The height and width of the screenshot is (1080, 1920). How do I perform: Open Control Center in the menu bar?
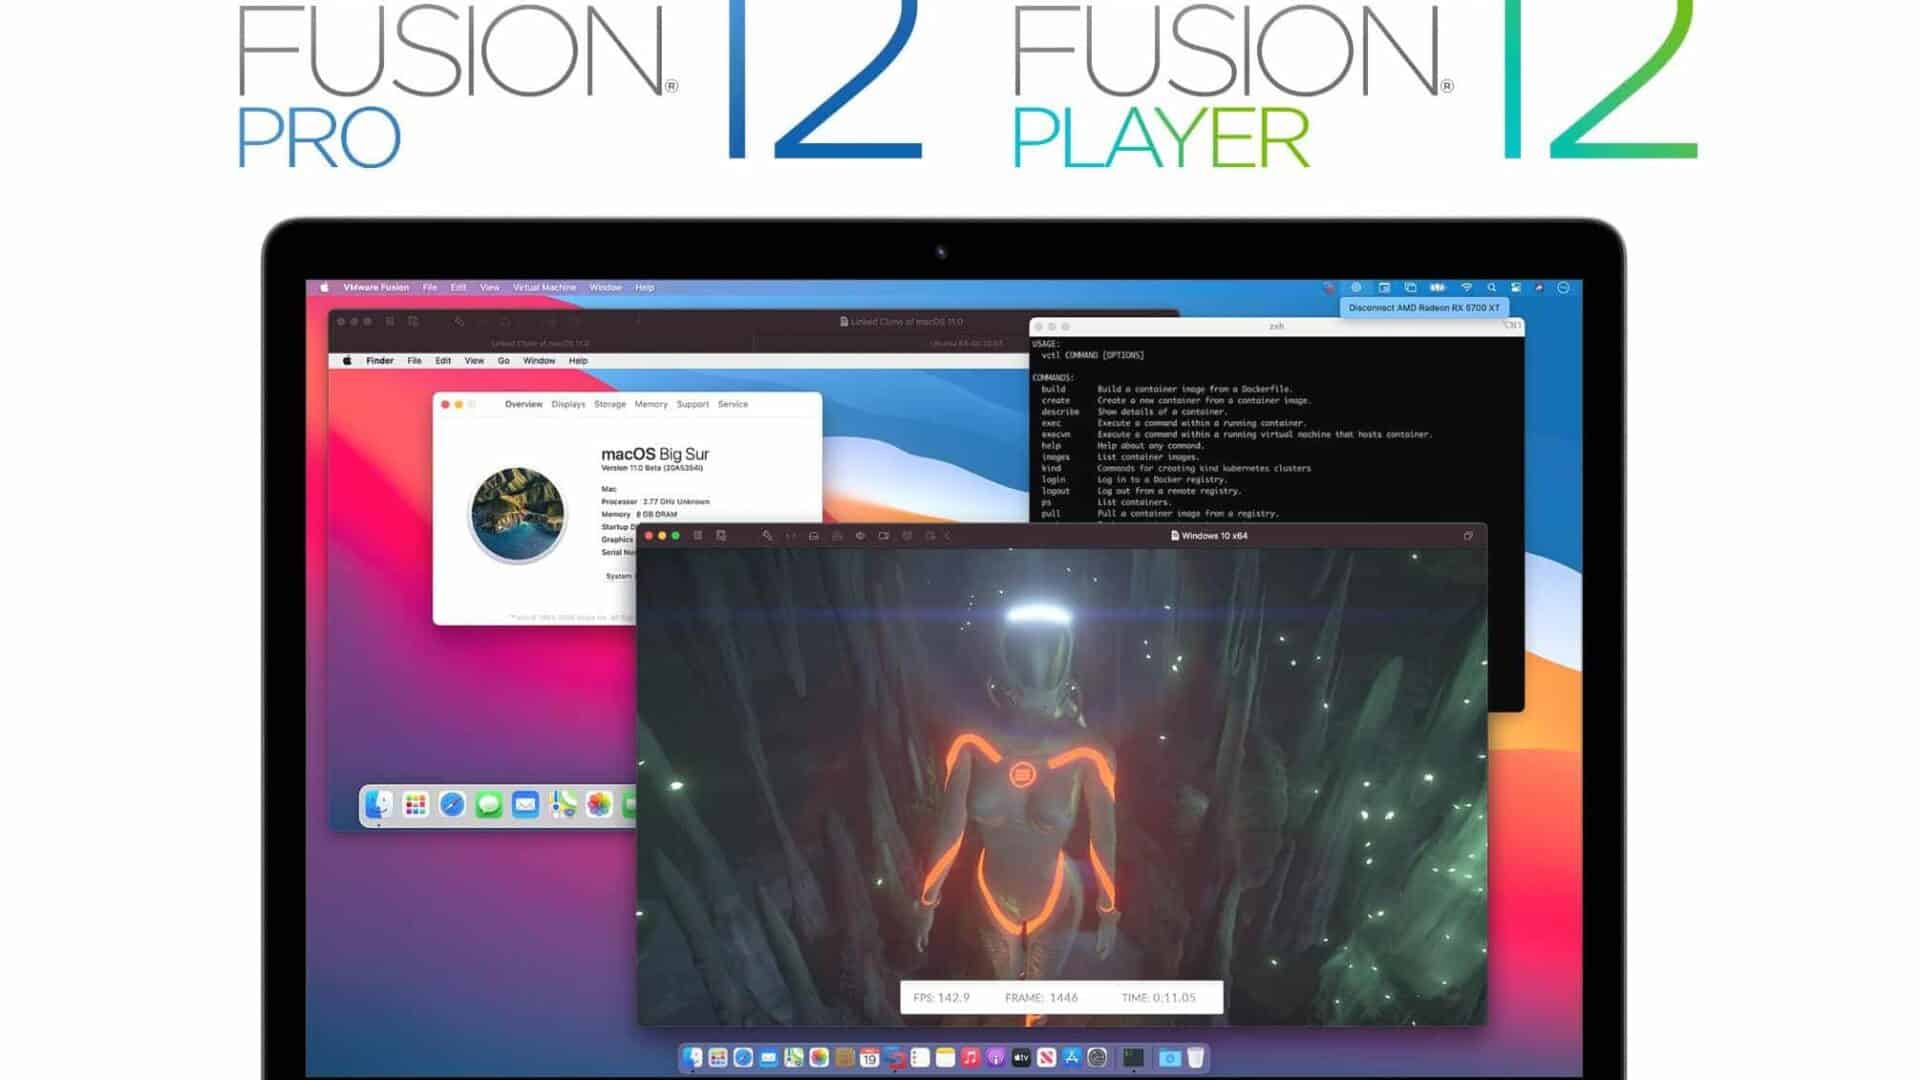[x=1515, y=287]
